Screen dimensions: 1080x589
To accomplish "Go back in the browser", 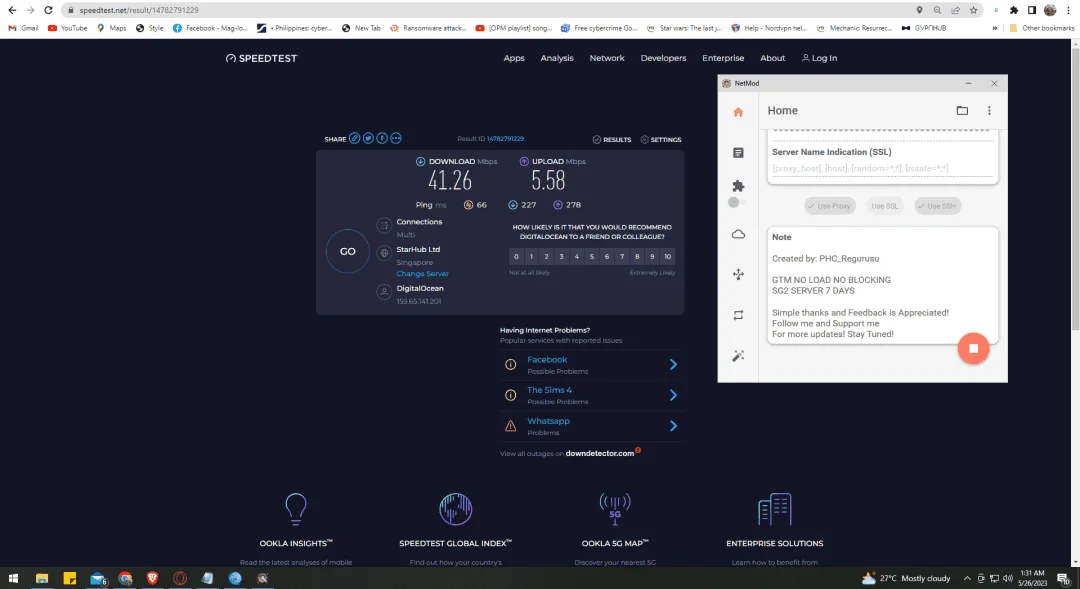I will (12, 10).
